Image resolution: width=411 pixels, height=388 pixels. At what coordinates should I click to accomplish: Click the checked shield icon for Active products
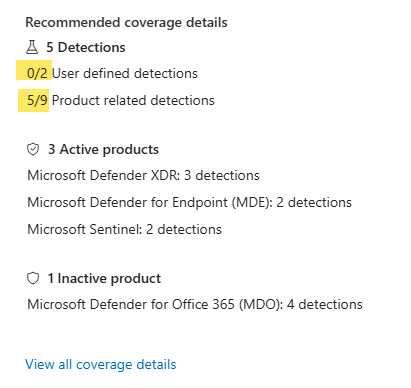33,149
